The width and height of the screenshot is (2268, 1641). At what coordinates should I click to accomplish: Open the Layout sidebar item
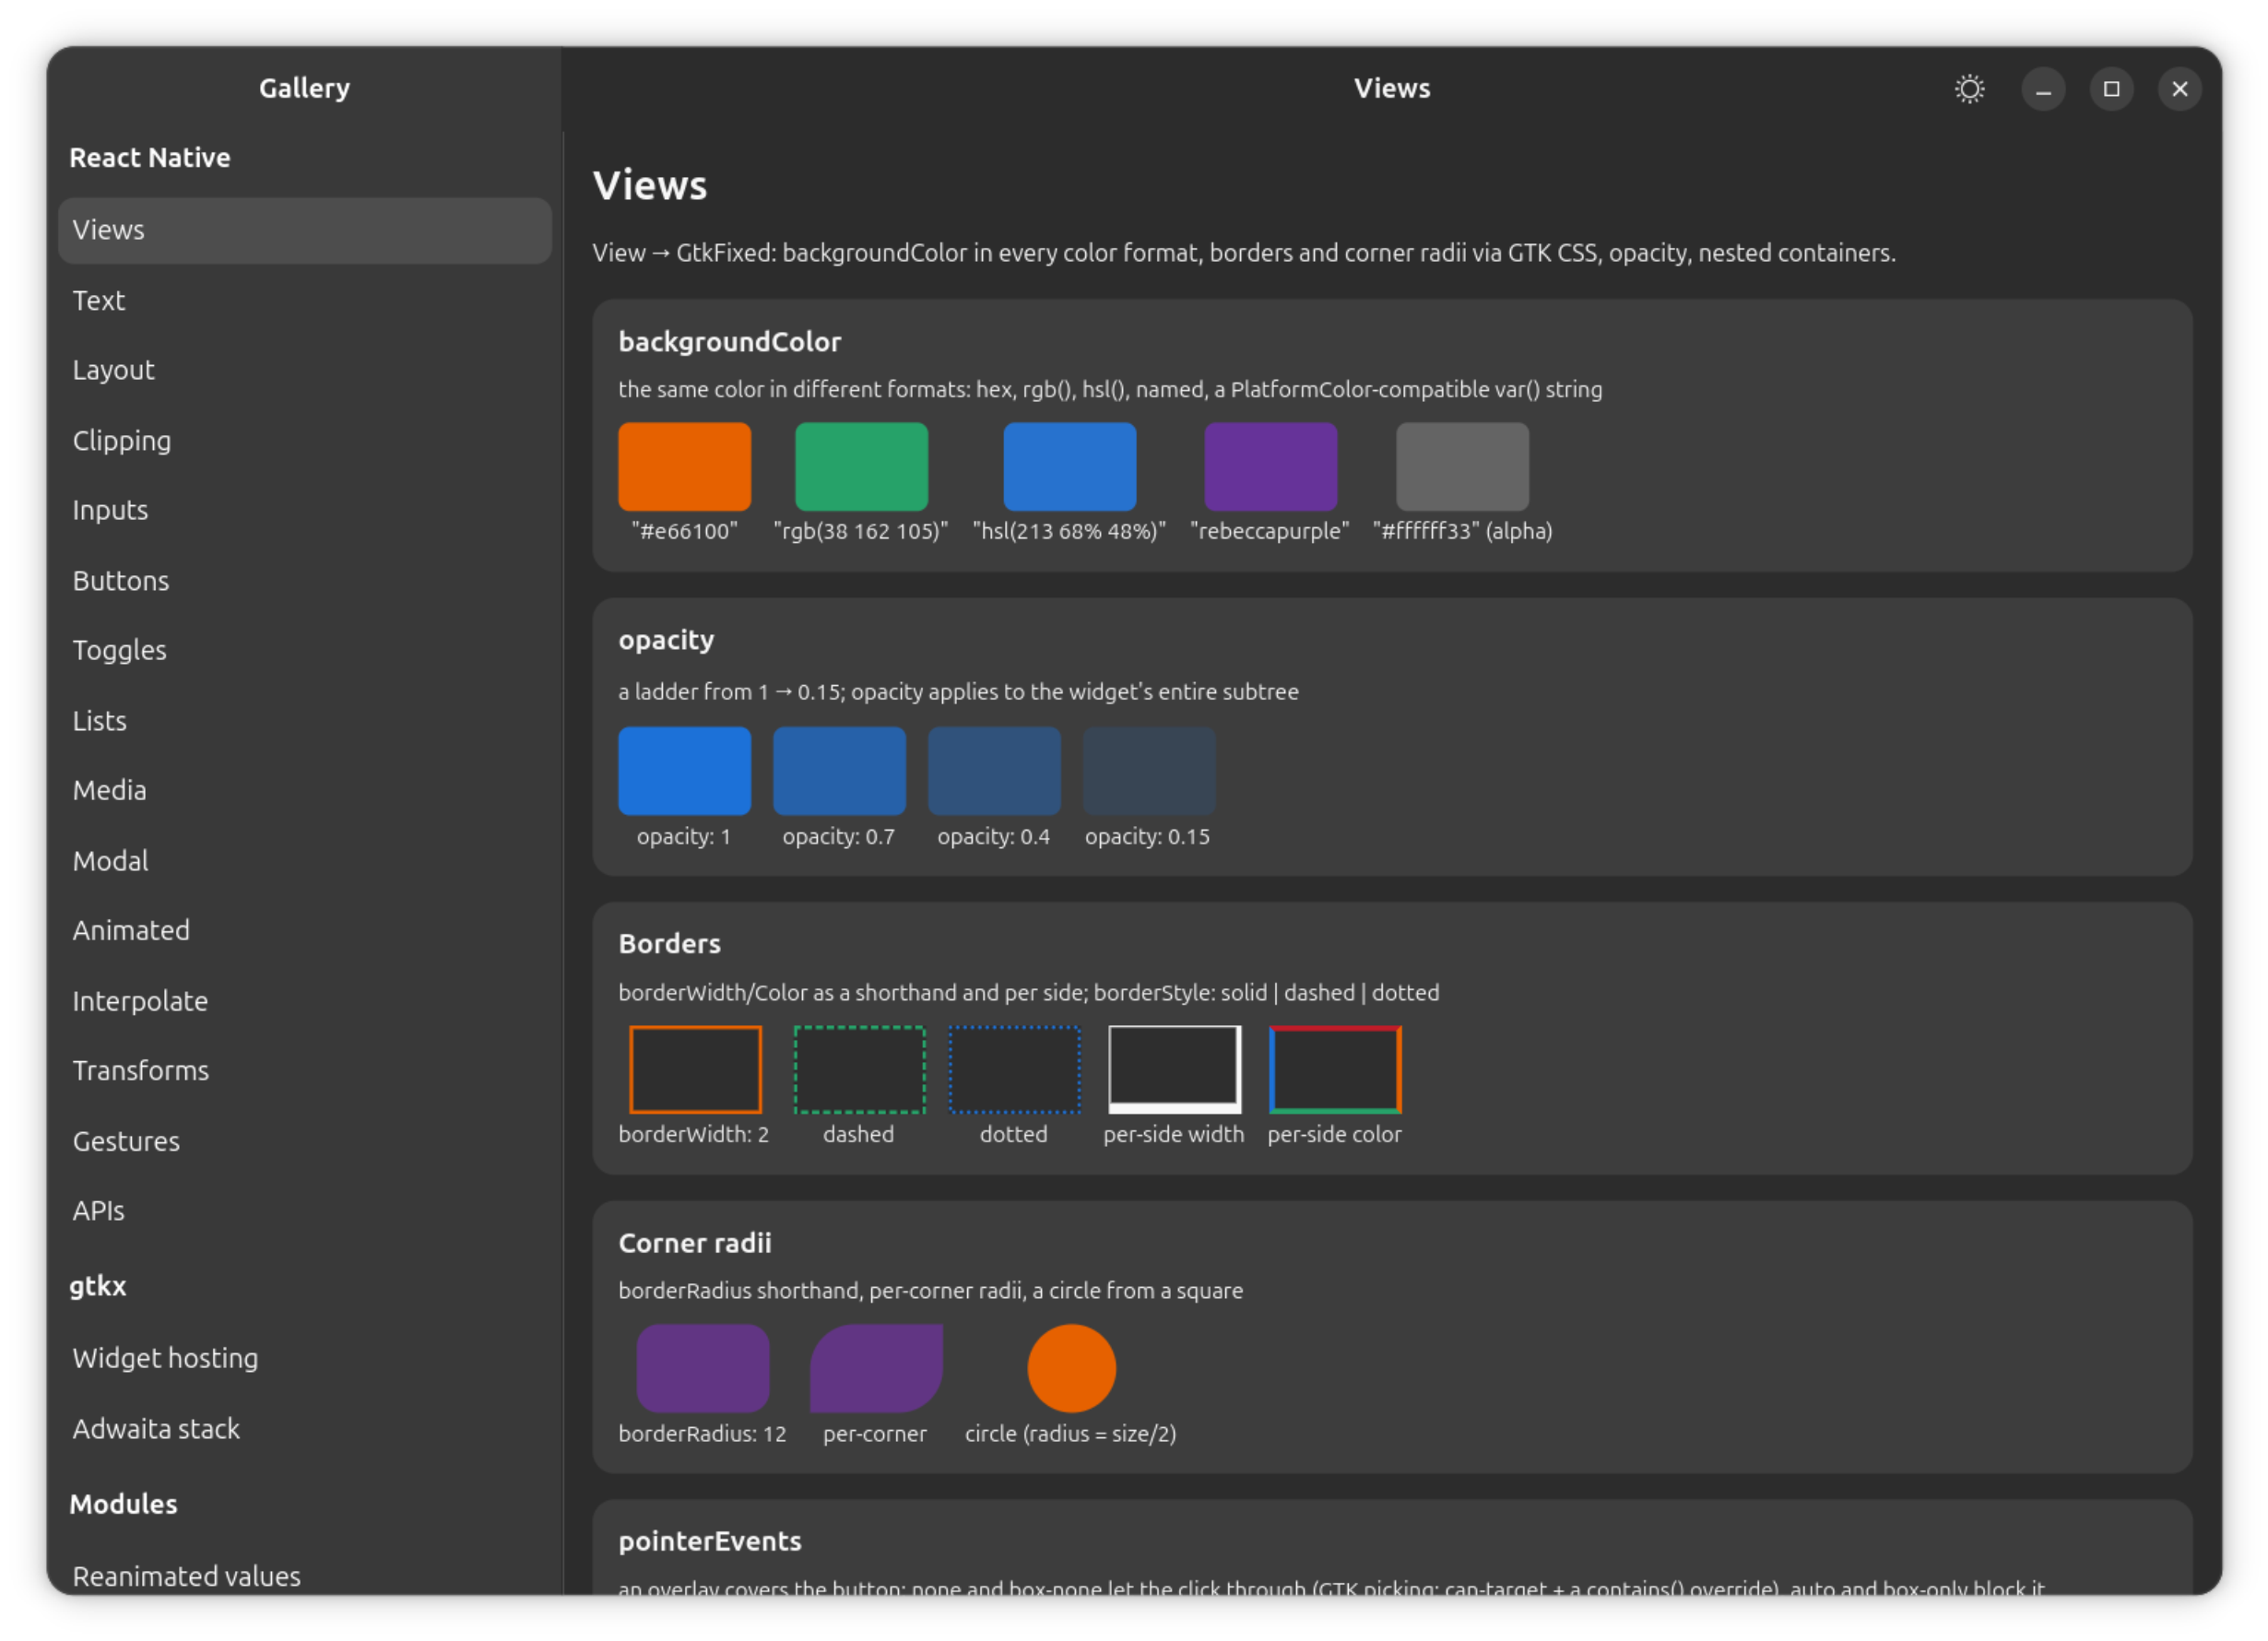click(305, 370)
